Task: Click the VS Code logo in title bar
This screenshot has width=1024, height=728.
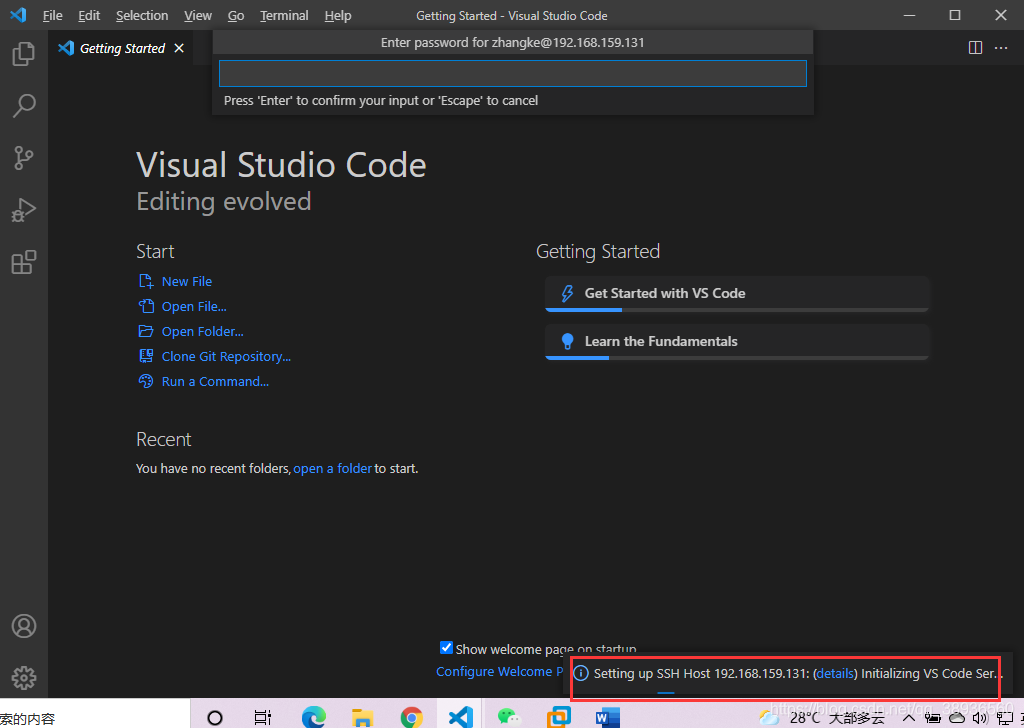Action: 18,15
